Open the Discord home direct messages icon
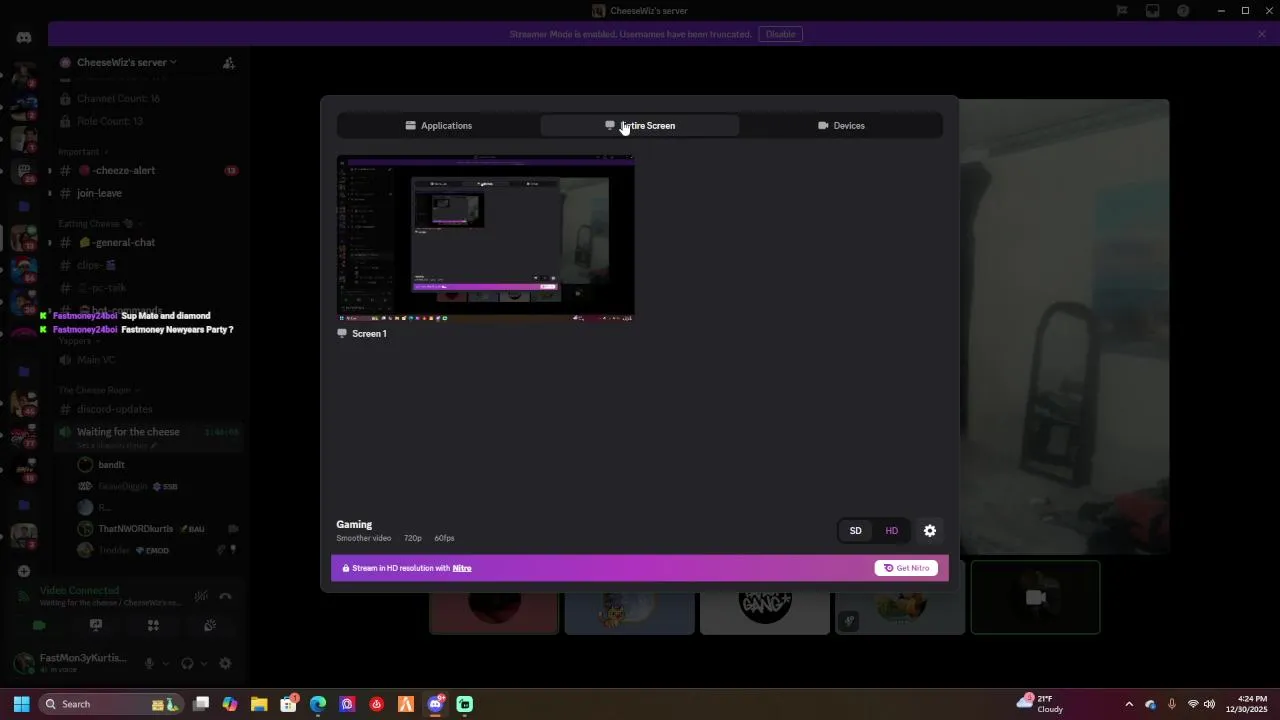1280x720 pixels. 24,37
